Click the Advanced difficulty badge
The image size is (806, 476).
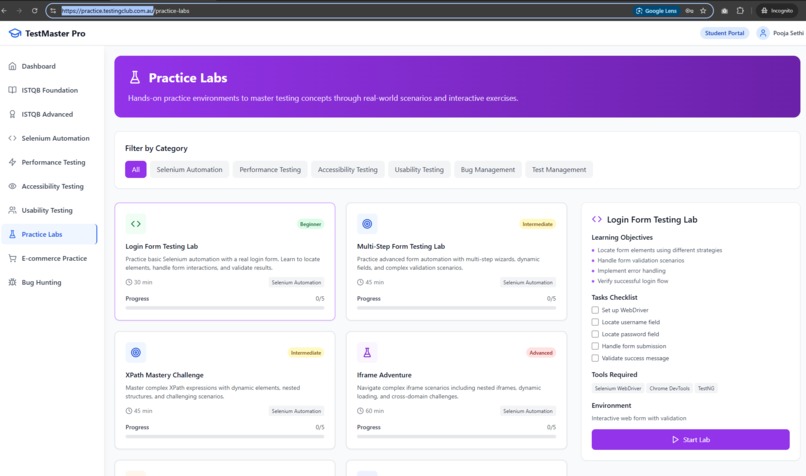pos(541,353)
